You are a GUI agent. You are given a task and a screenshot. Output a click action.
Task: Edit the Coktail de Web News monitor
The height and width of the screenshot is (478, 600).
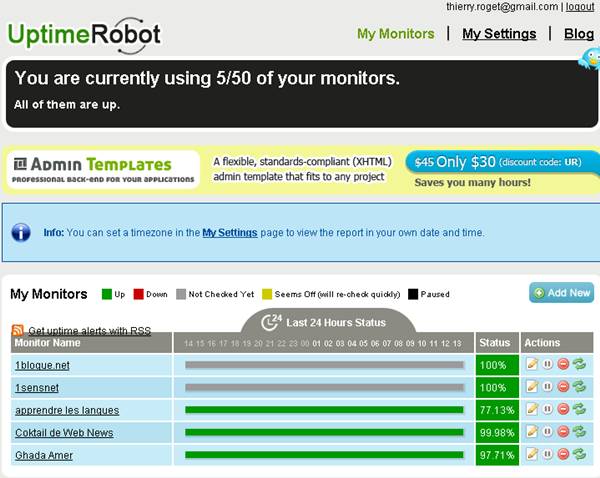pyautogui.click(x=532, y=431)
